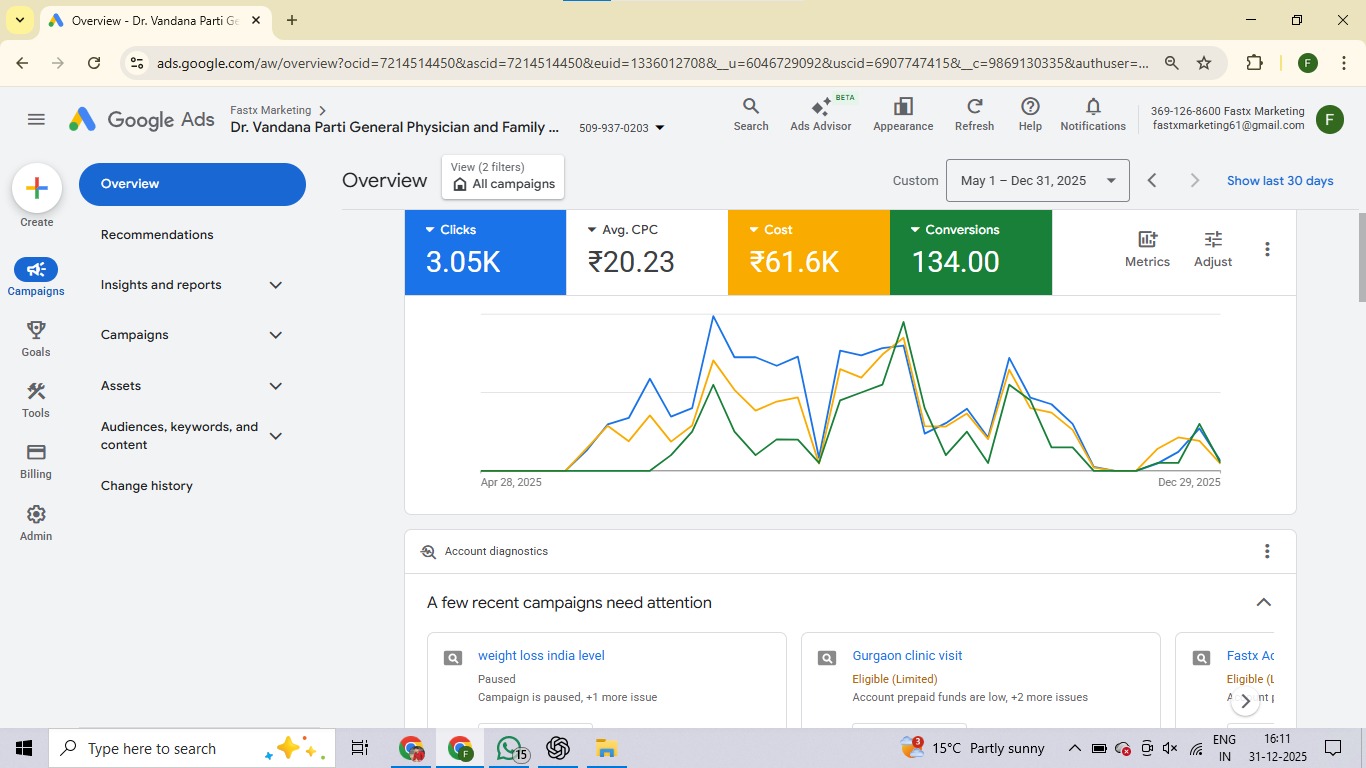
Task: Open the May 1 – Dec 31 date range dropdown
Action: [1037, 180]
